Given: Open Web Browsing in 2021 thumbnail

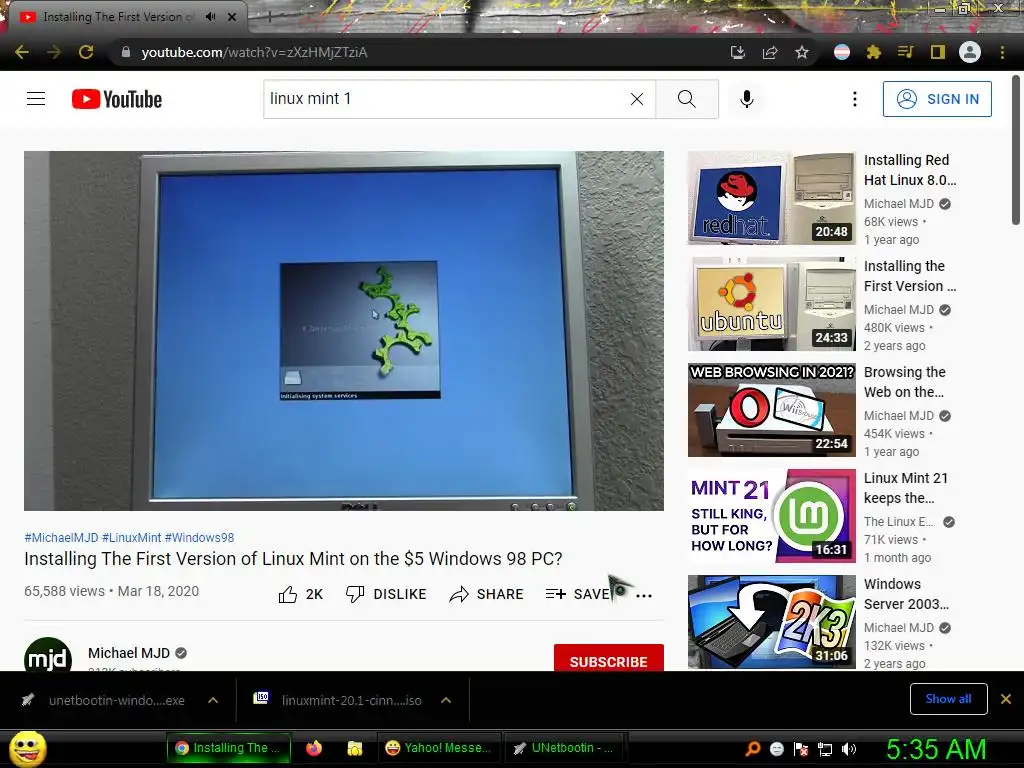Looking at the screenshot, I should coord(772,409).
